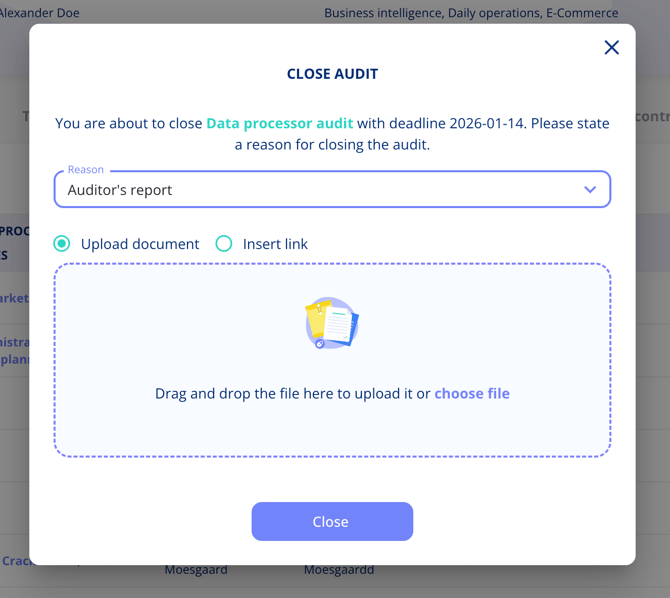Click the Reason field label
The image size is (670, 598).
click(x=86, y=170)
